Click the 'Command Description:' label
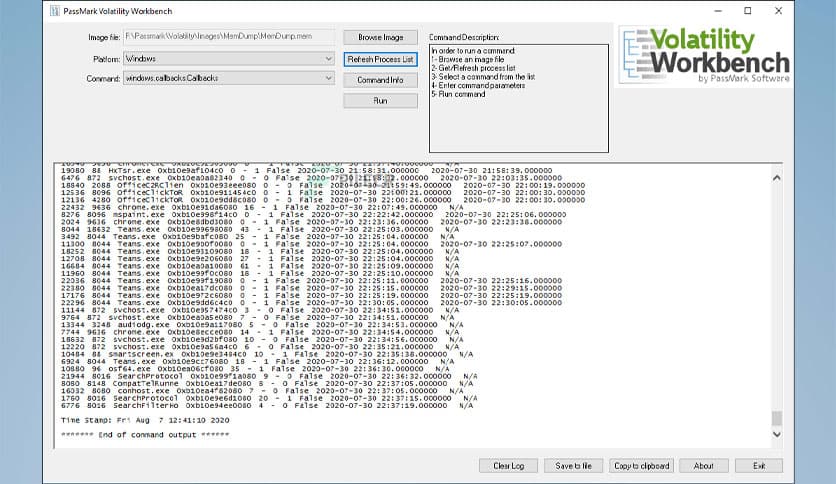The width and height of the screenshot is (836, 484). (x=464, y=37)
